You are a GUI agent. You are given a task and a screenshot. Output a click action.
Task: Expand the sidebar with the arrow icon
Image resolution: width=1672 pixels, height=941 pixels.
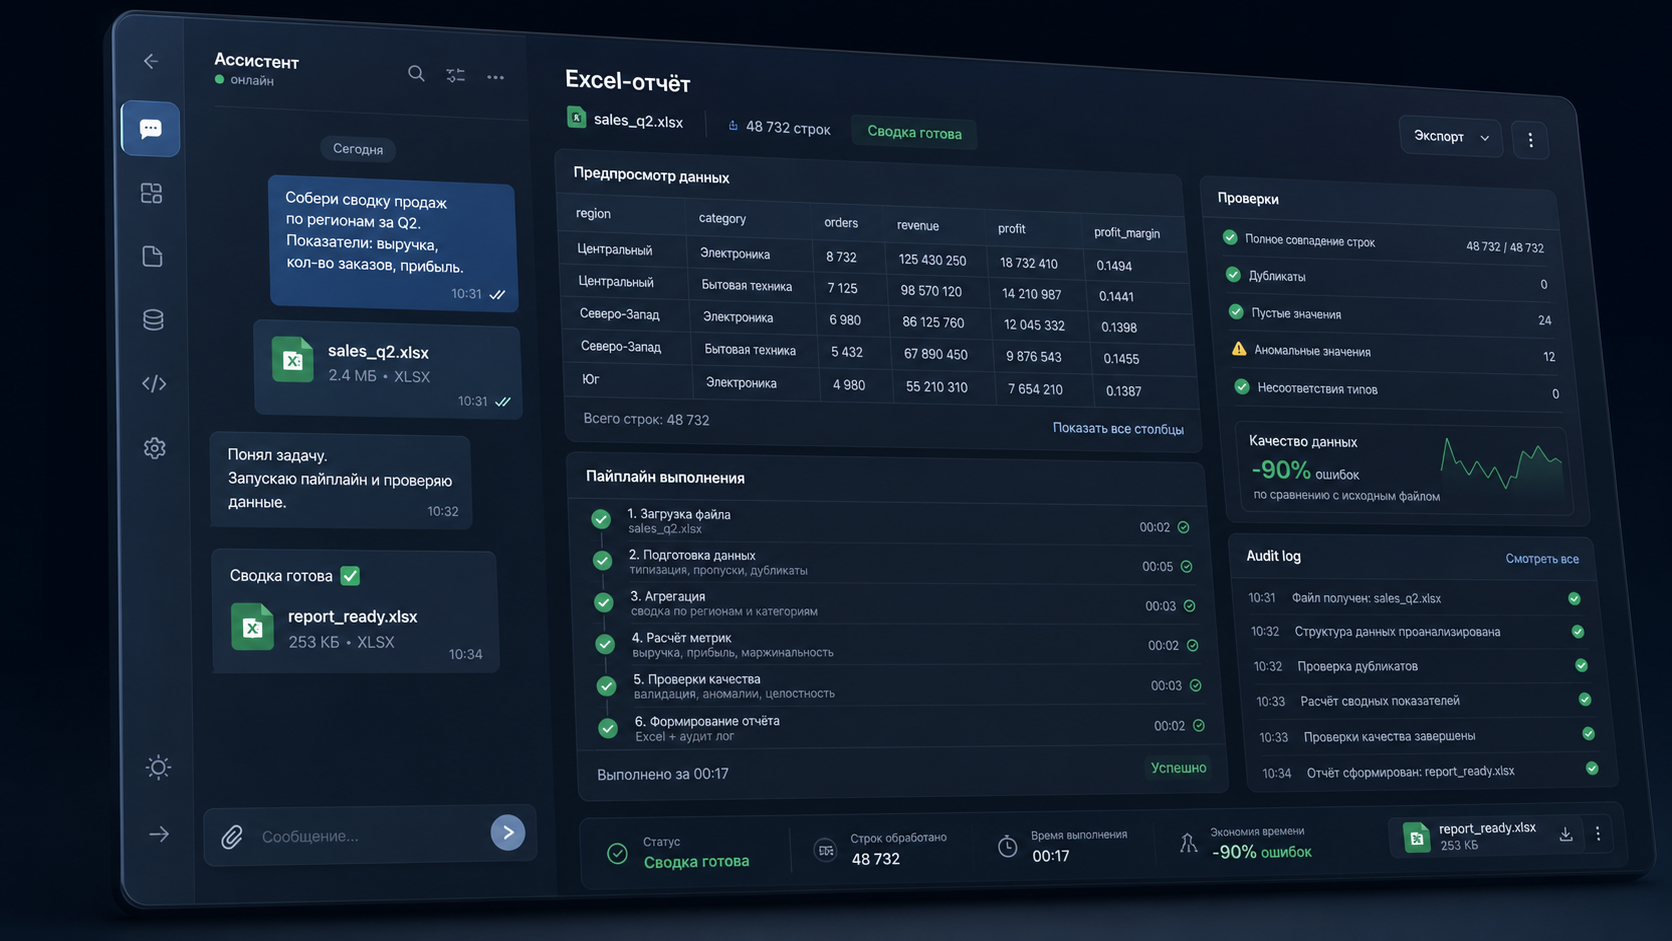[x=159, y=834]
